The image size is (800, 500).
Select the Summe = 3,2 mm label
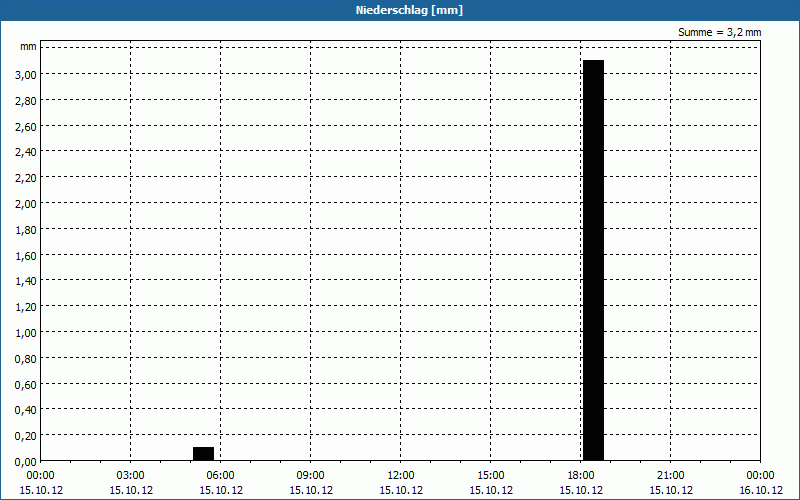point(719,32)
